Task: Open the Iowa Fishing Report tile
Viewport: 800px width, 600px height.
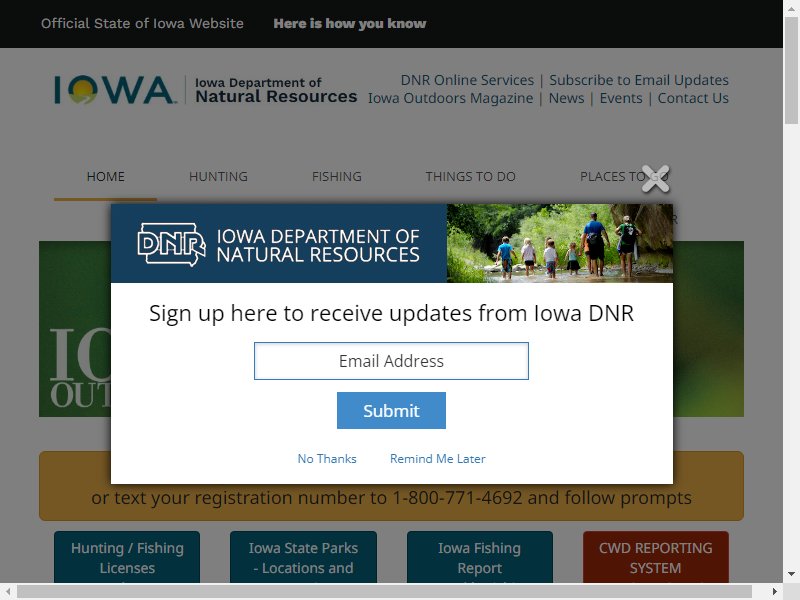Action: point(480,557)
